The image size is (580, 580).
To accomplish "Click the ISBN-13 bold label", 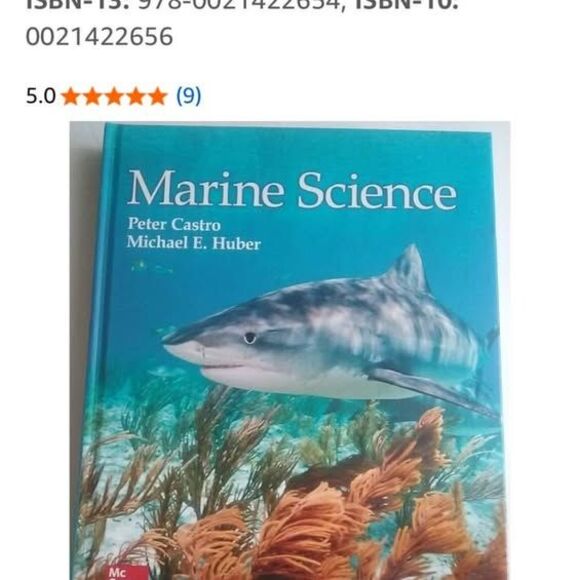I will pyautogui.click(x=77, y=5).
